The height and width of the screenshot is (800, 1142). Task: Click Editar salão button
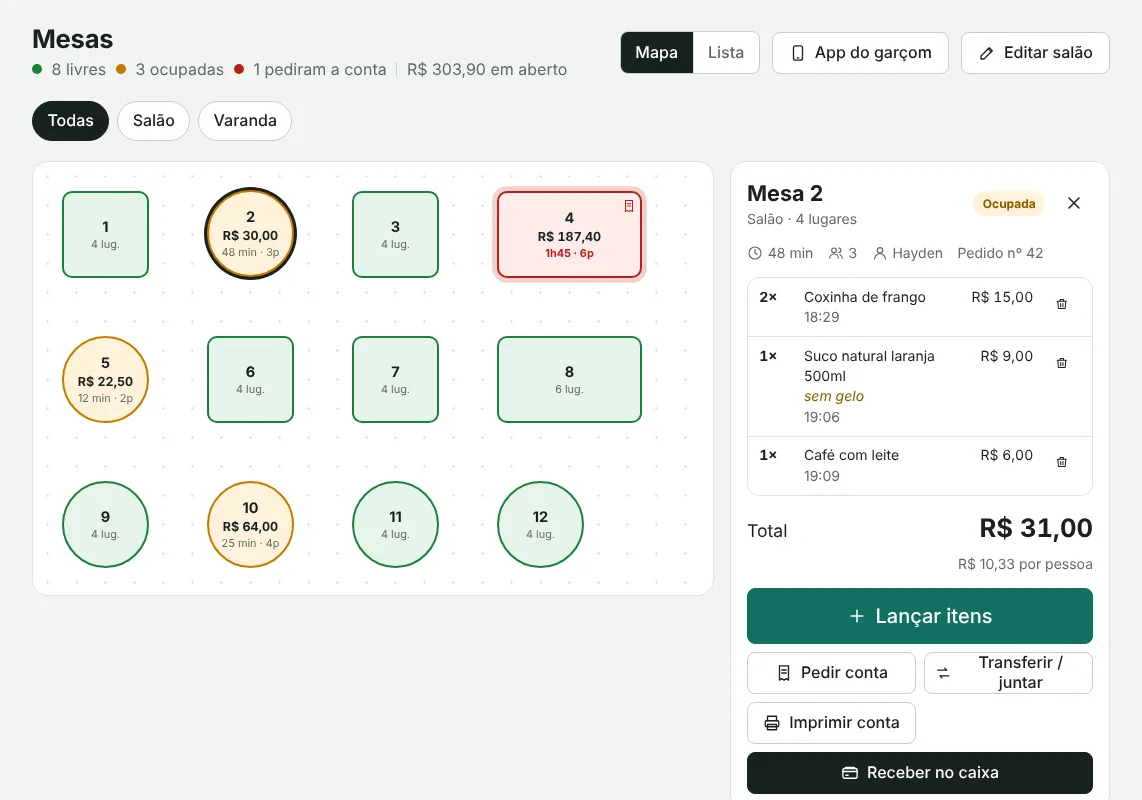tap(1035, 52)
